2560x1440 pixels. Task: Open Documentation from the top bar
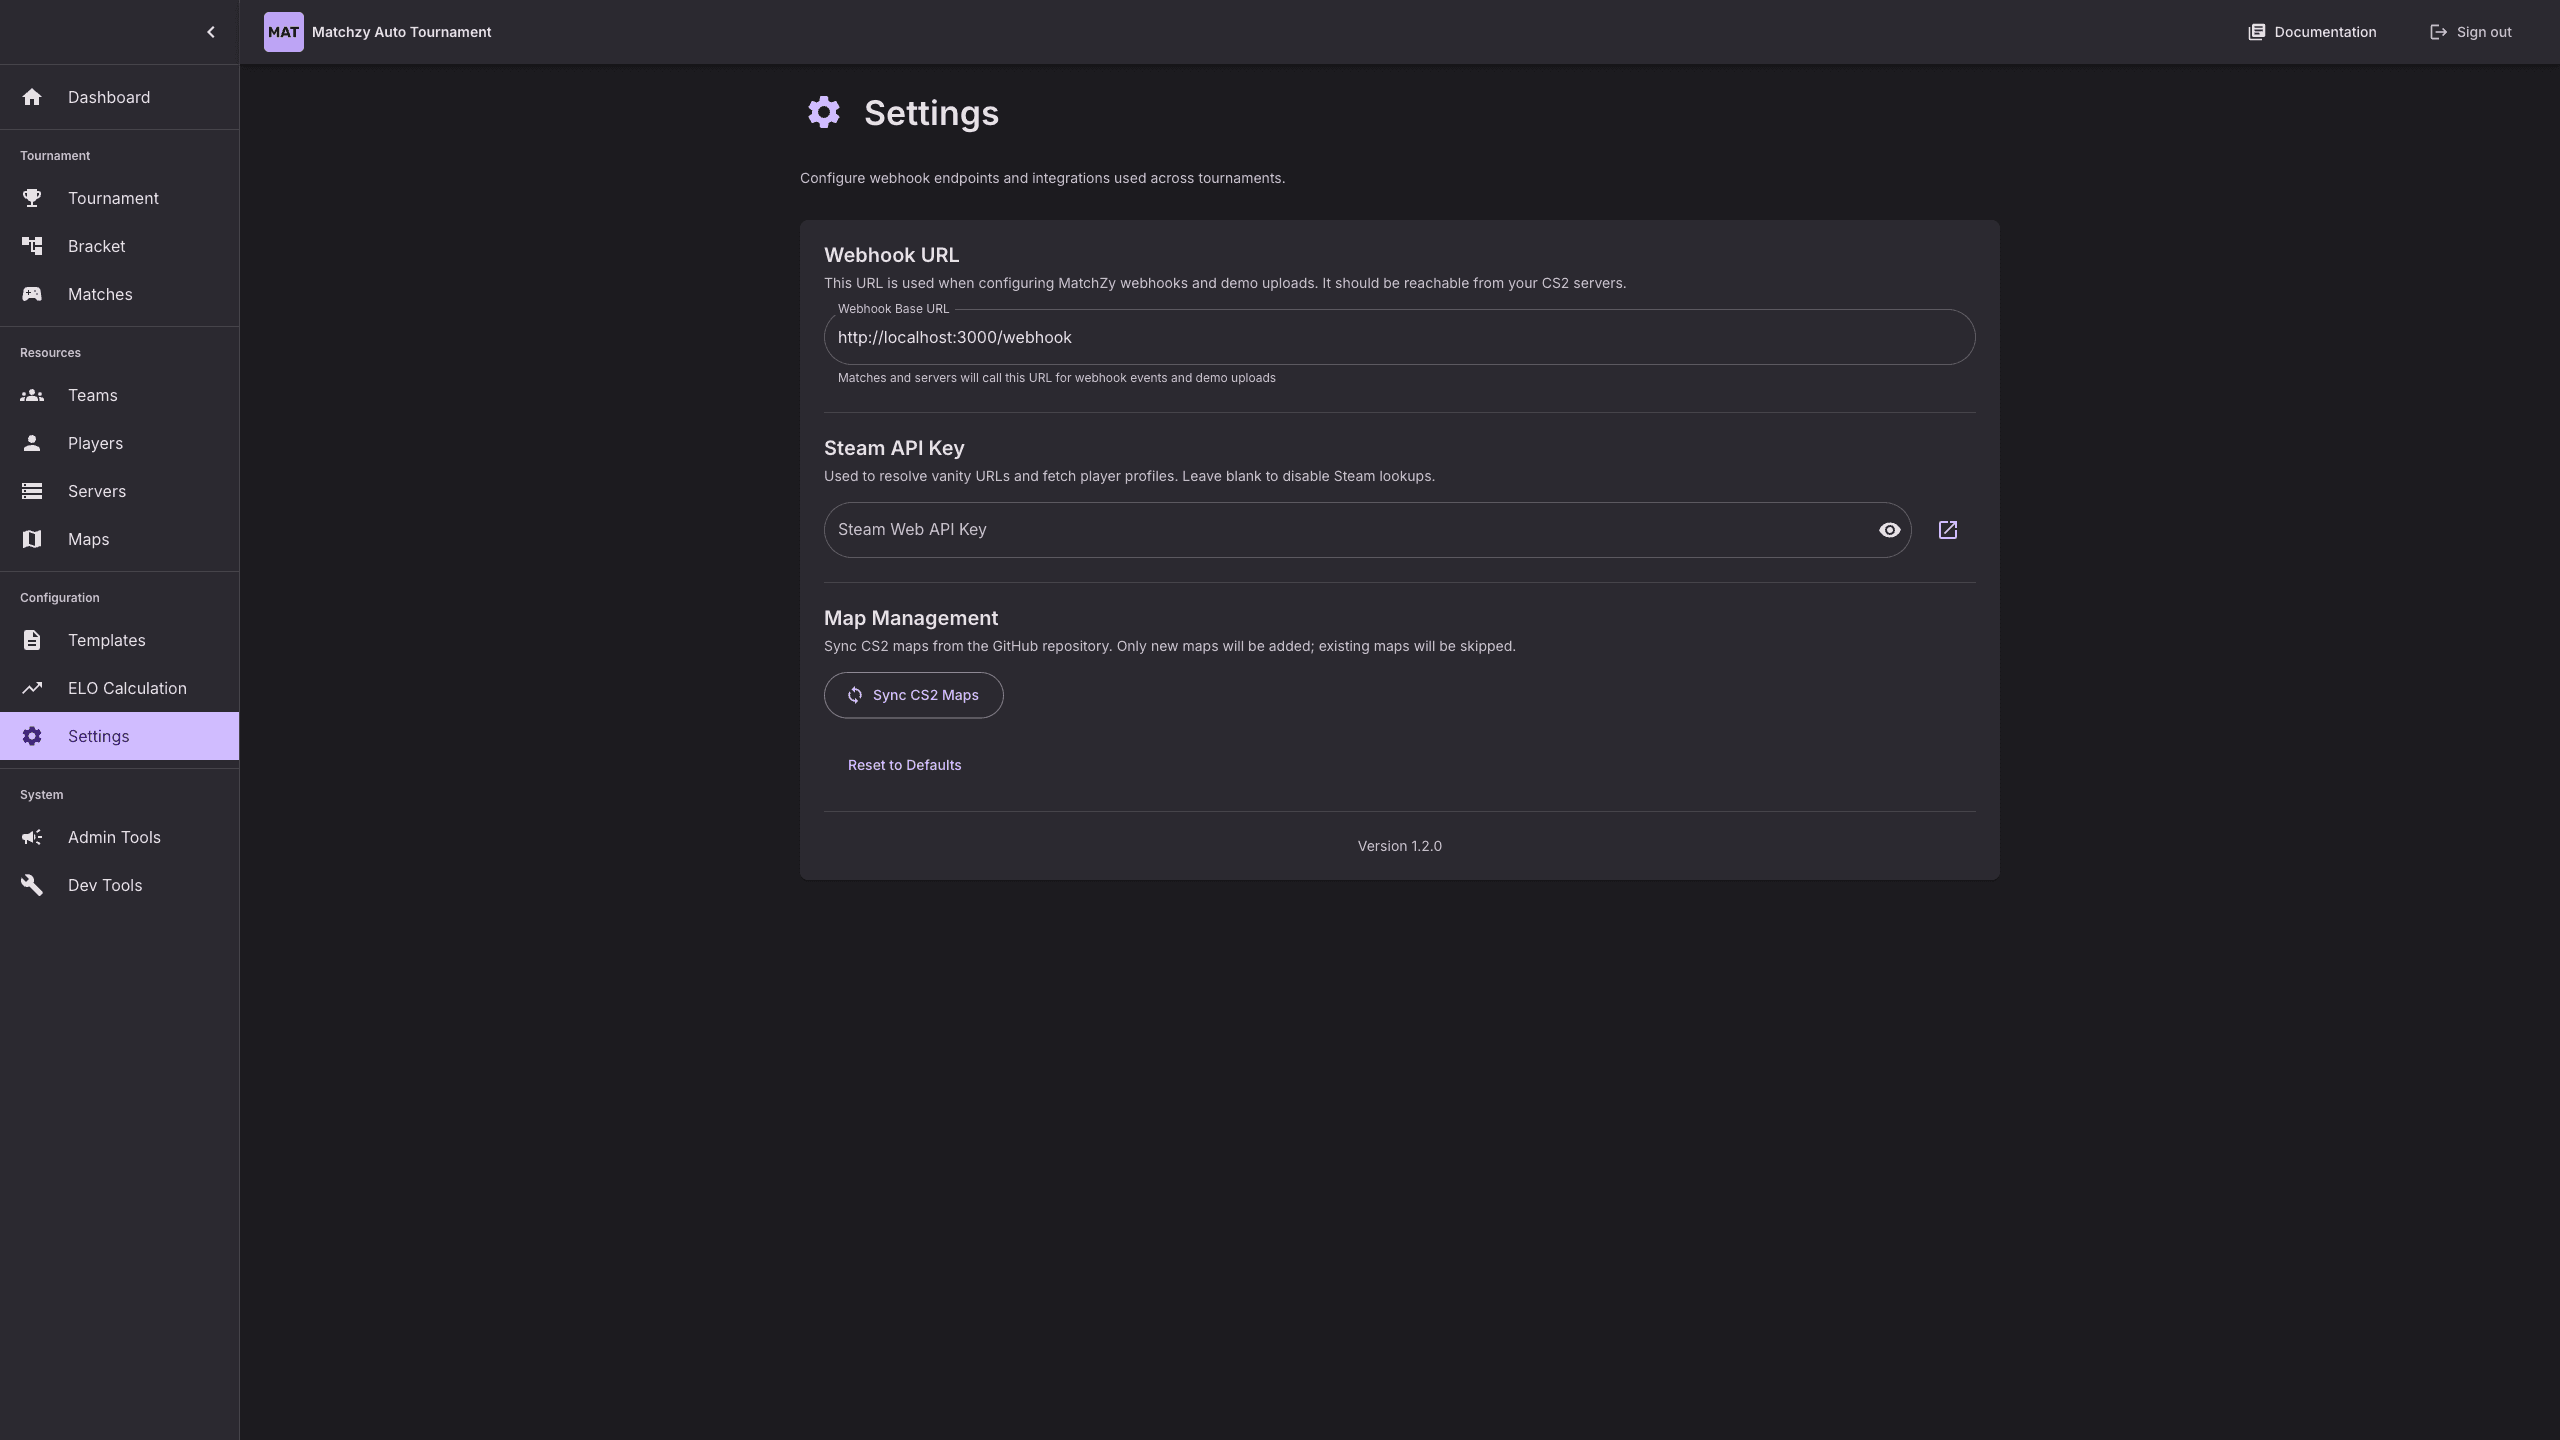[x=2312, y=32]
